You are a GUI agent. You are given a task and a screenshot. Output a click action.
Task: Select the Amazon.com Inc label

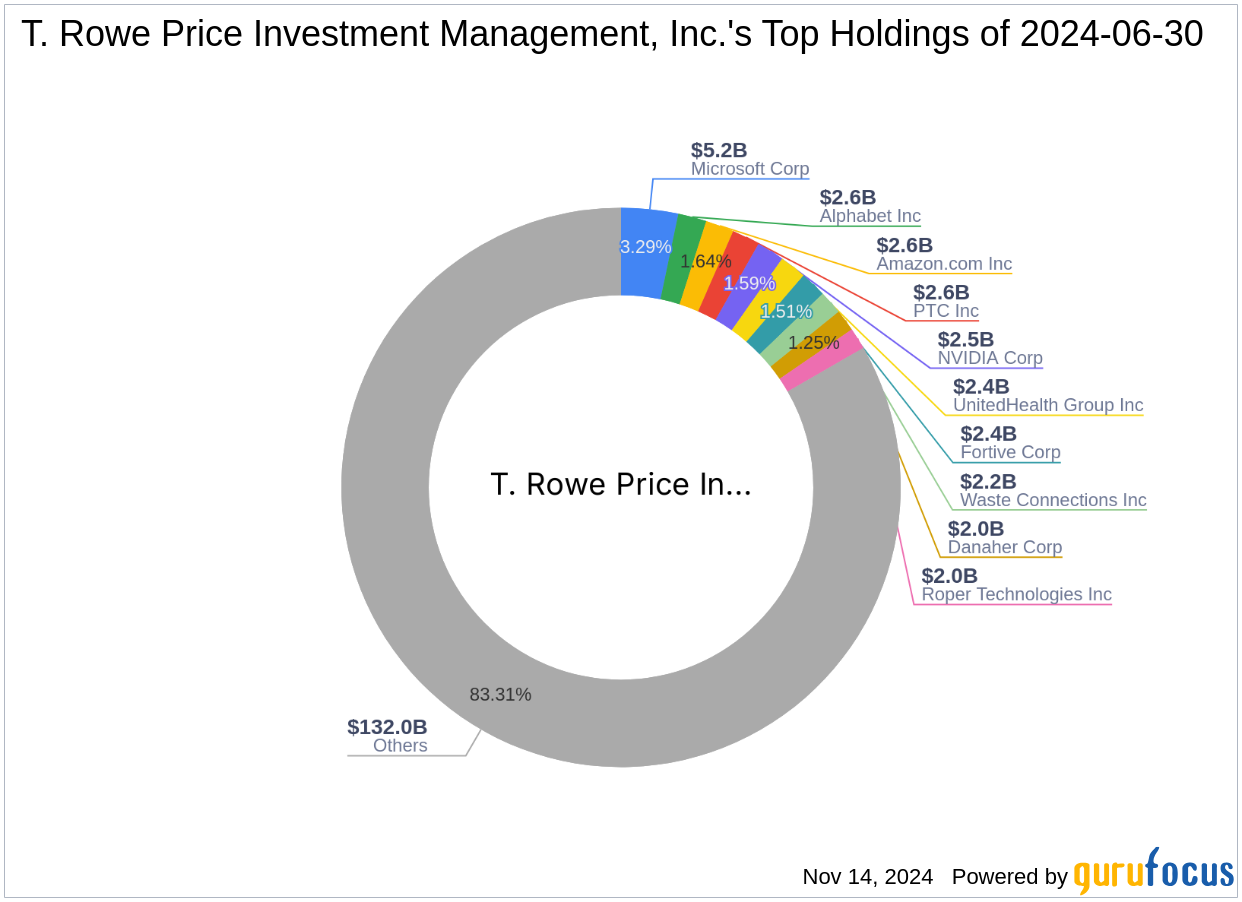[944, 264]
